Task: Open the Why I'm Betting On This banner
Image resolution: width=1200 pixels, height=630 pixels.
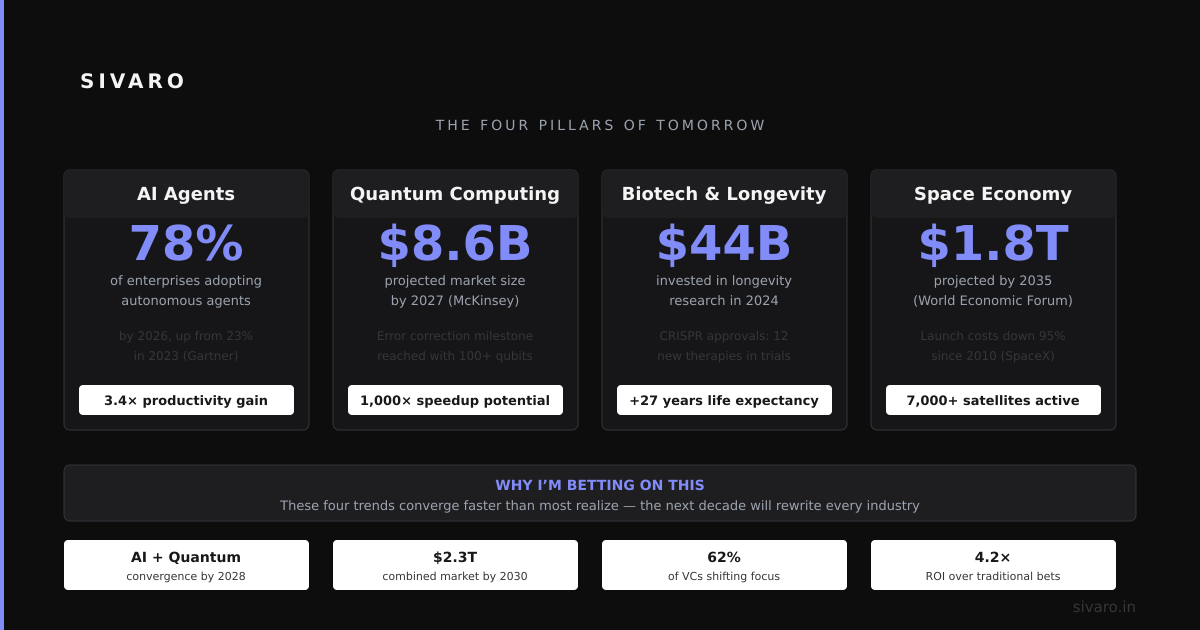Action: (x=600, y=493)
